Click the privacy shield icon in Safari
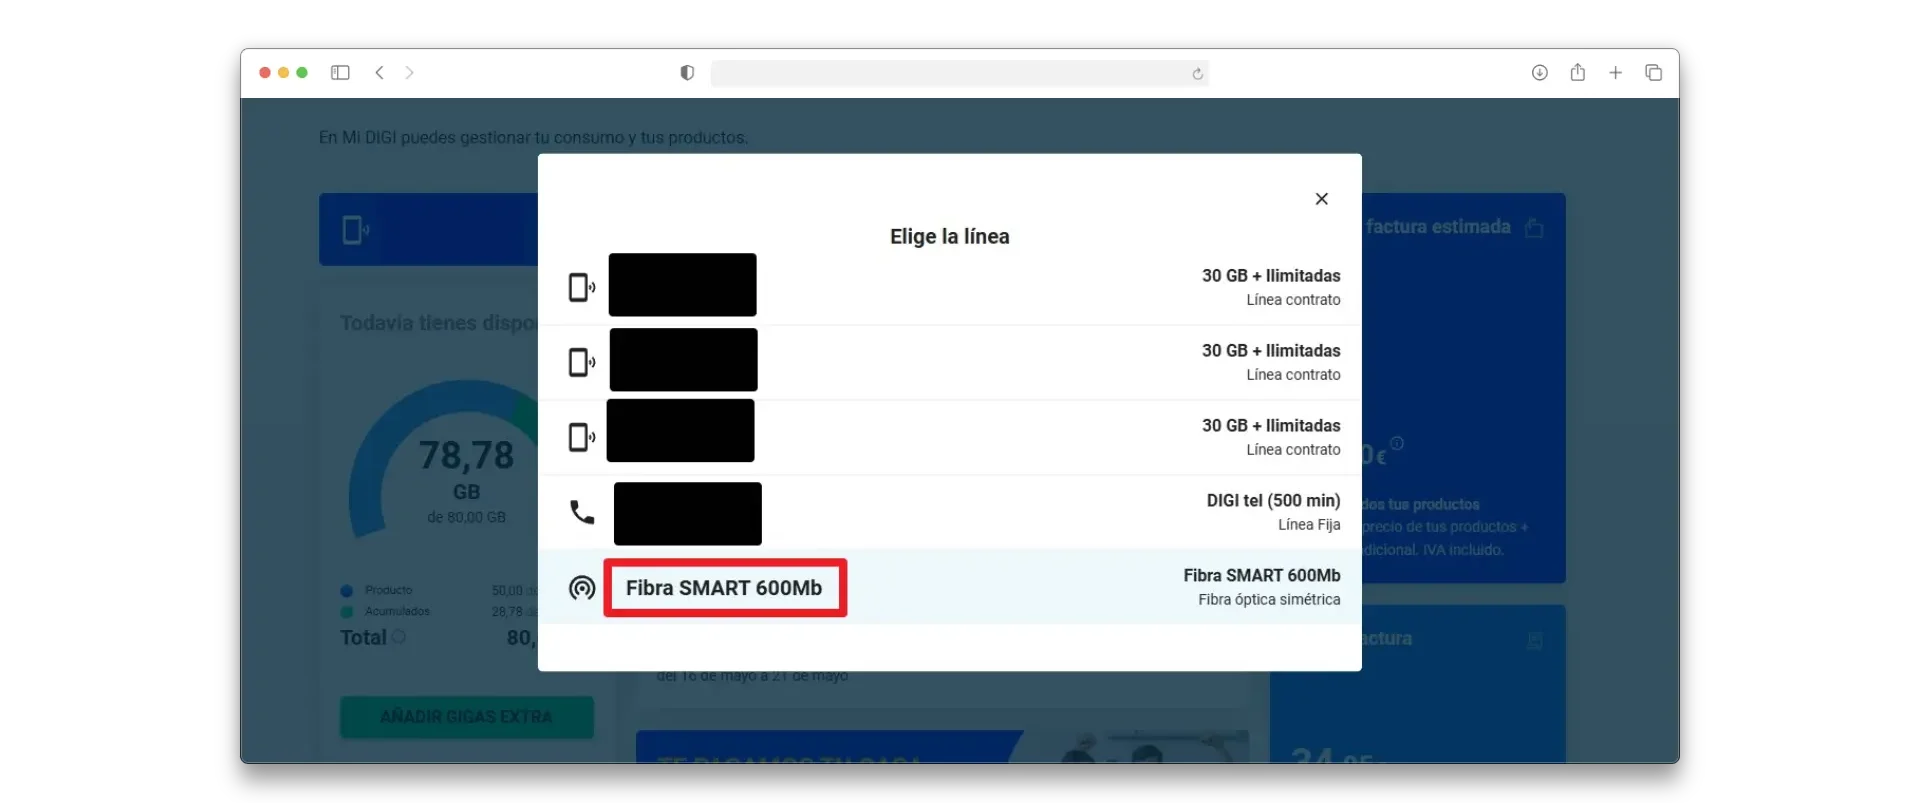 pos(687,73)
